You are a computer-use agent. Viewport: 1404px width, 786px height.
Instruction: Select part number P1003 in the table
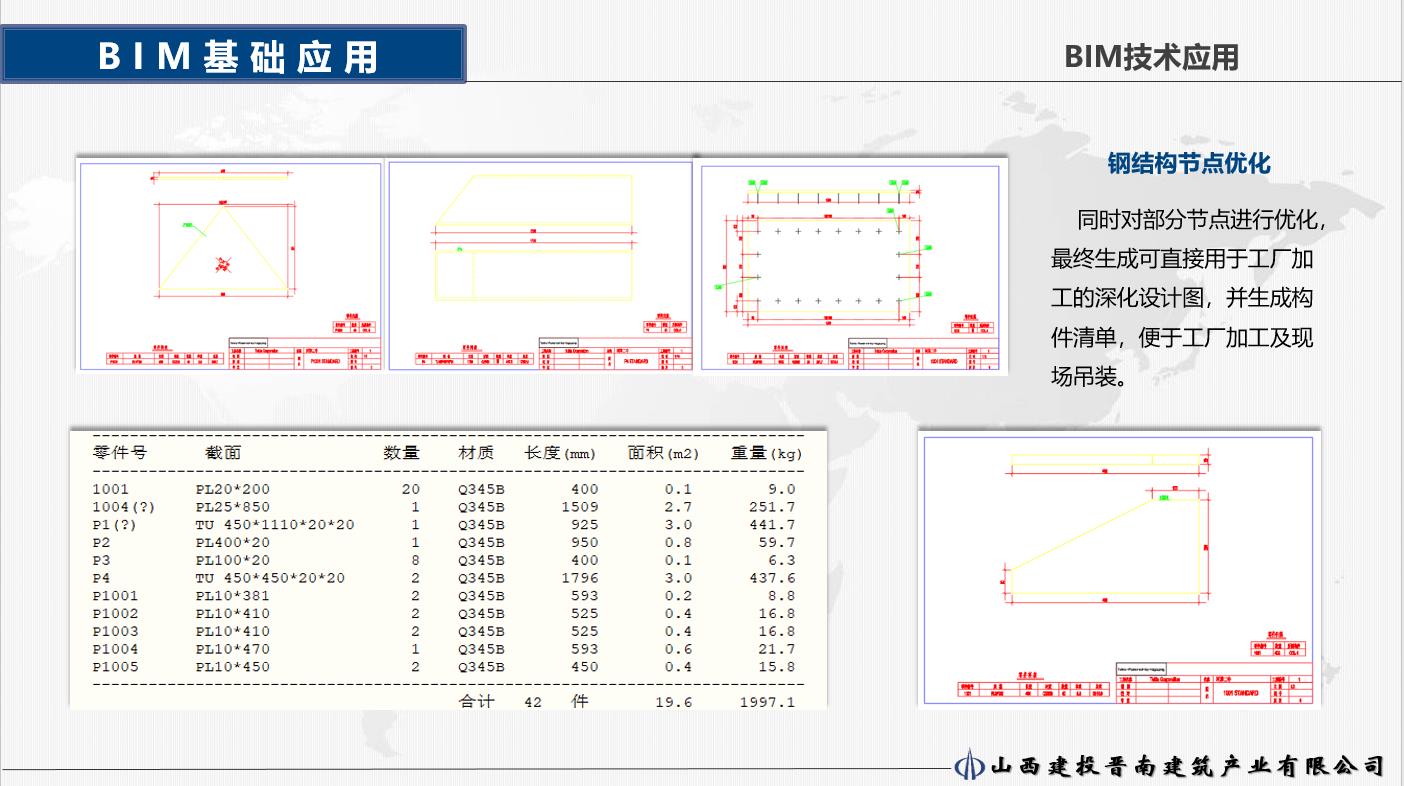tap(115, 631)
